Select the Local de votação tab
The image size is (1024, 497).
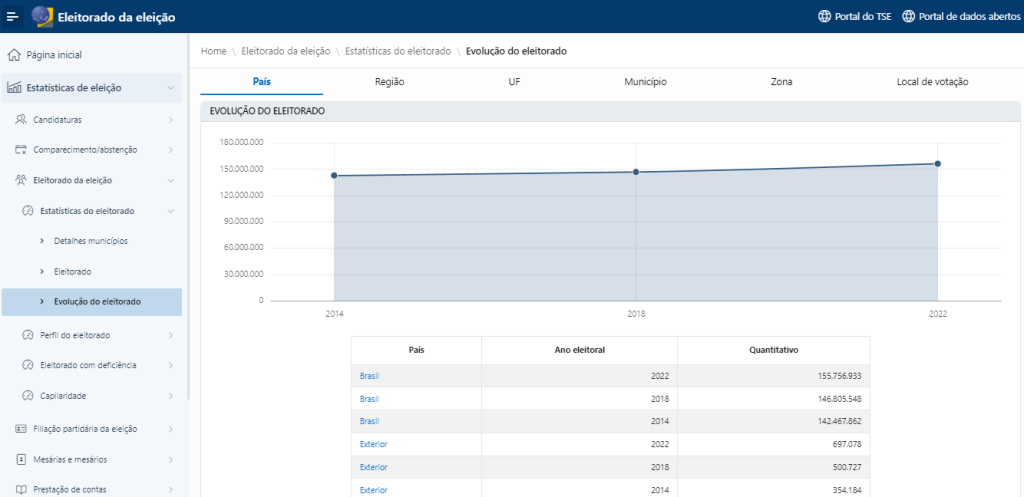932,82
